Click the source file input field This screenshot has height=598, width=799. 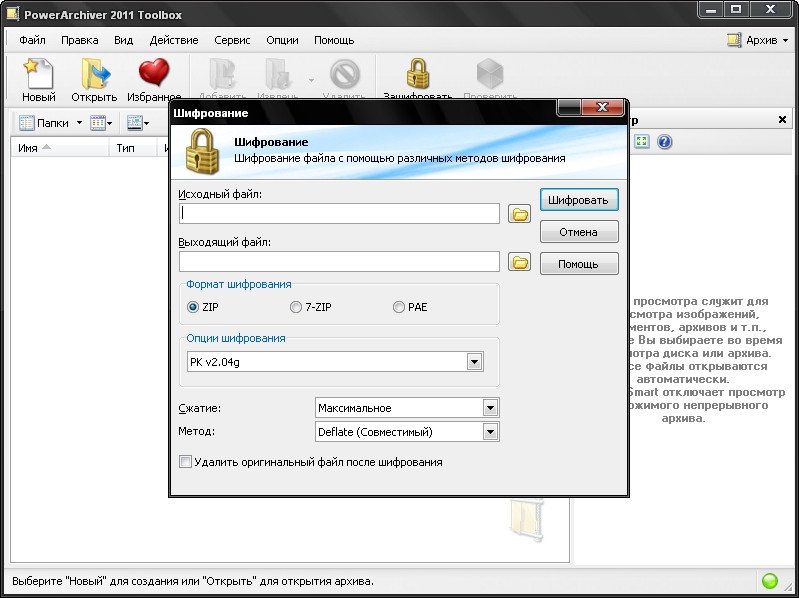[x=339, y=214]
